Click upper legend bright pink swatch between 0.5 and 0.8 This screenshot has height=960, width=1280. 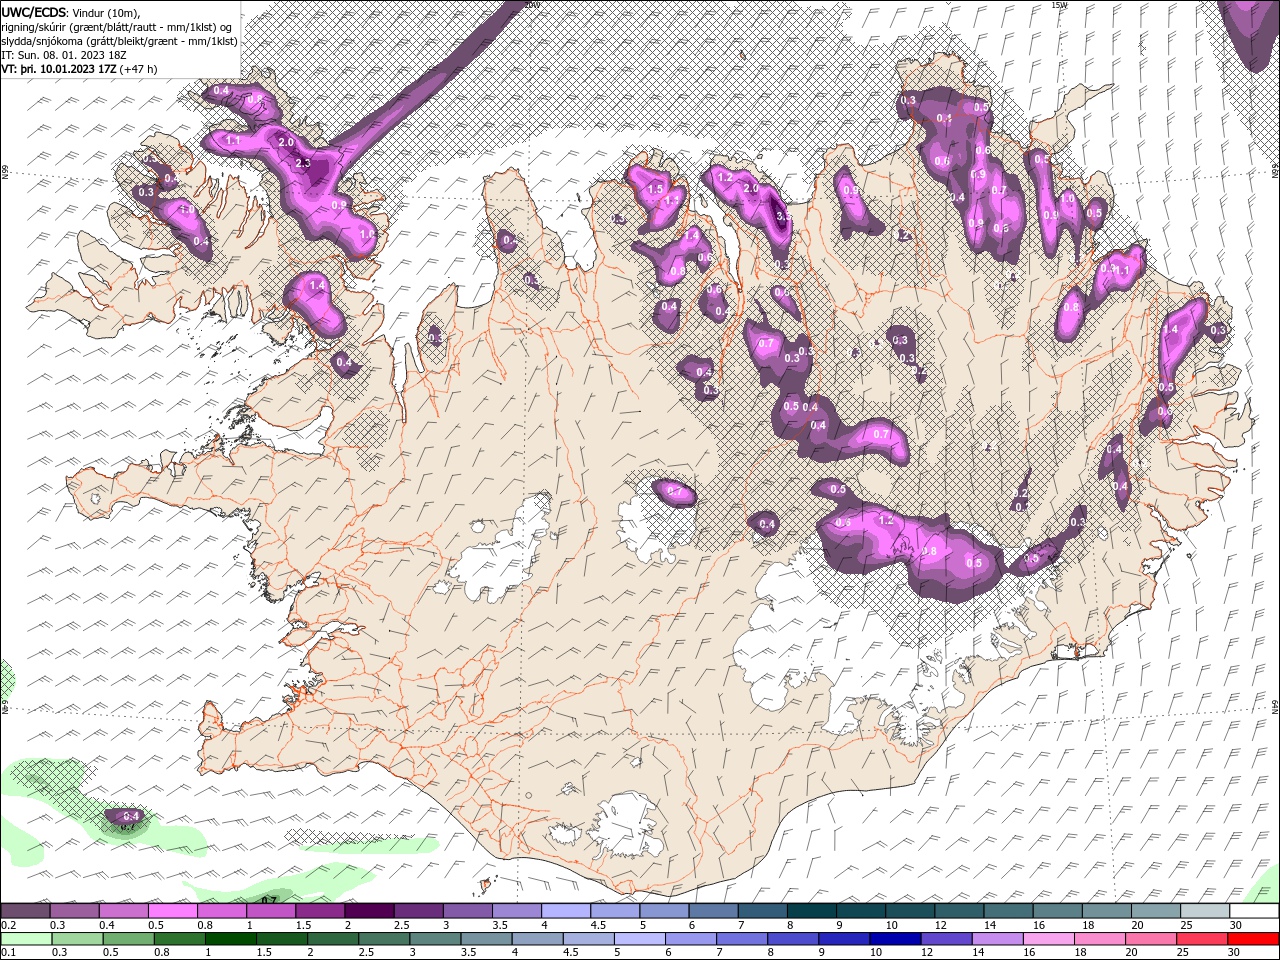coord(172,910)
